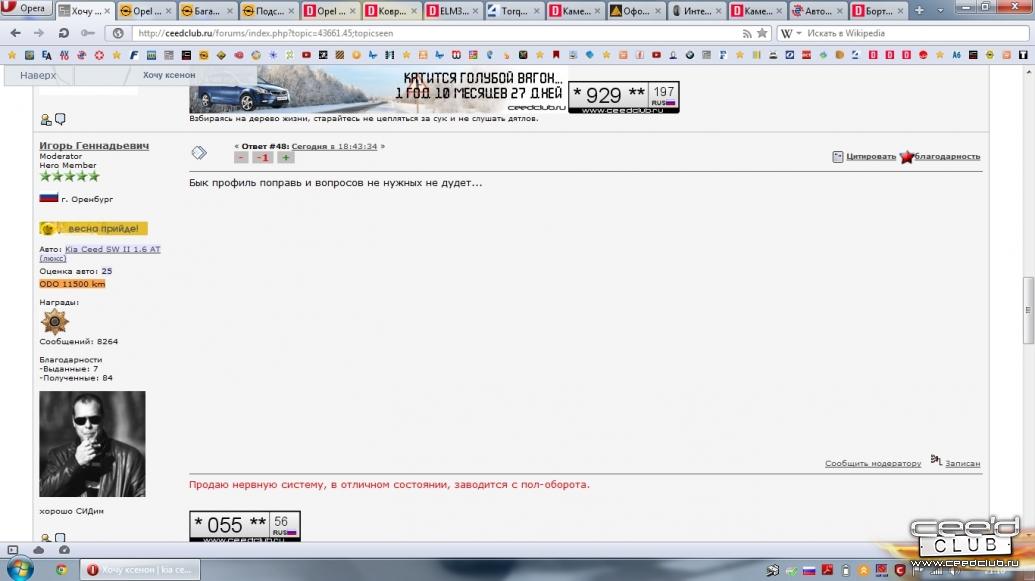Click the Russian language flag in system tray
Viewport: 1035px width, 581px height.
[x=809, y=570]
